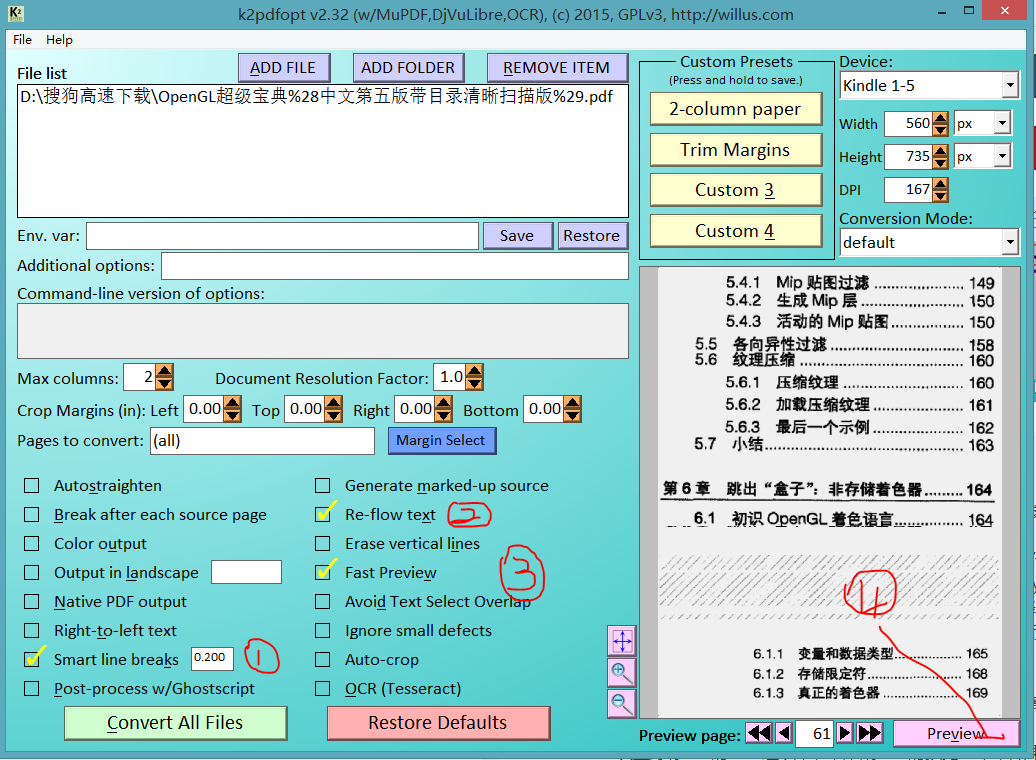Jump to last preview page

tap(870, 734)
